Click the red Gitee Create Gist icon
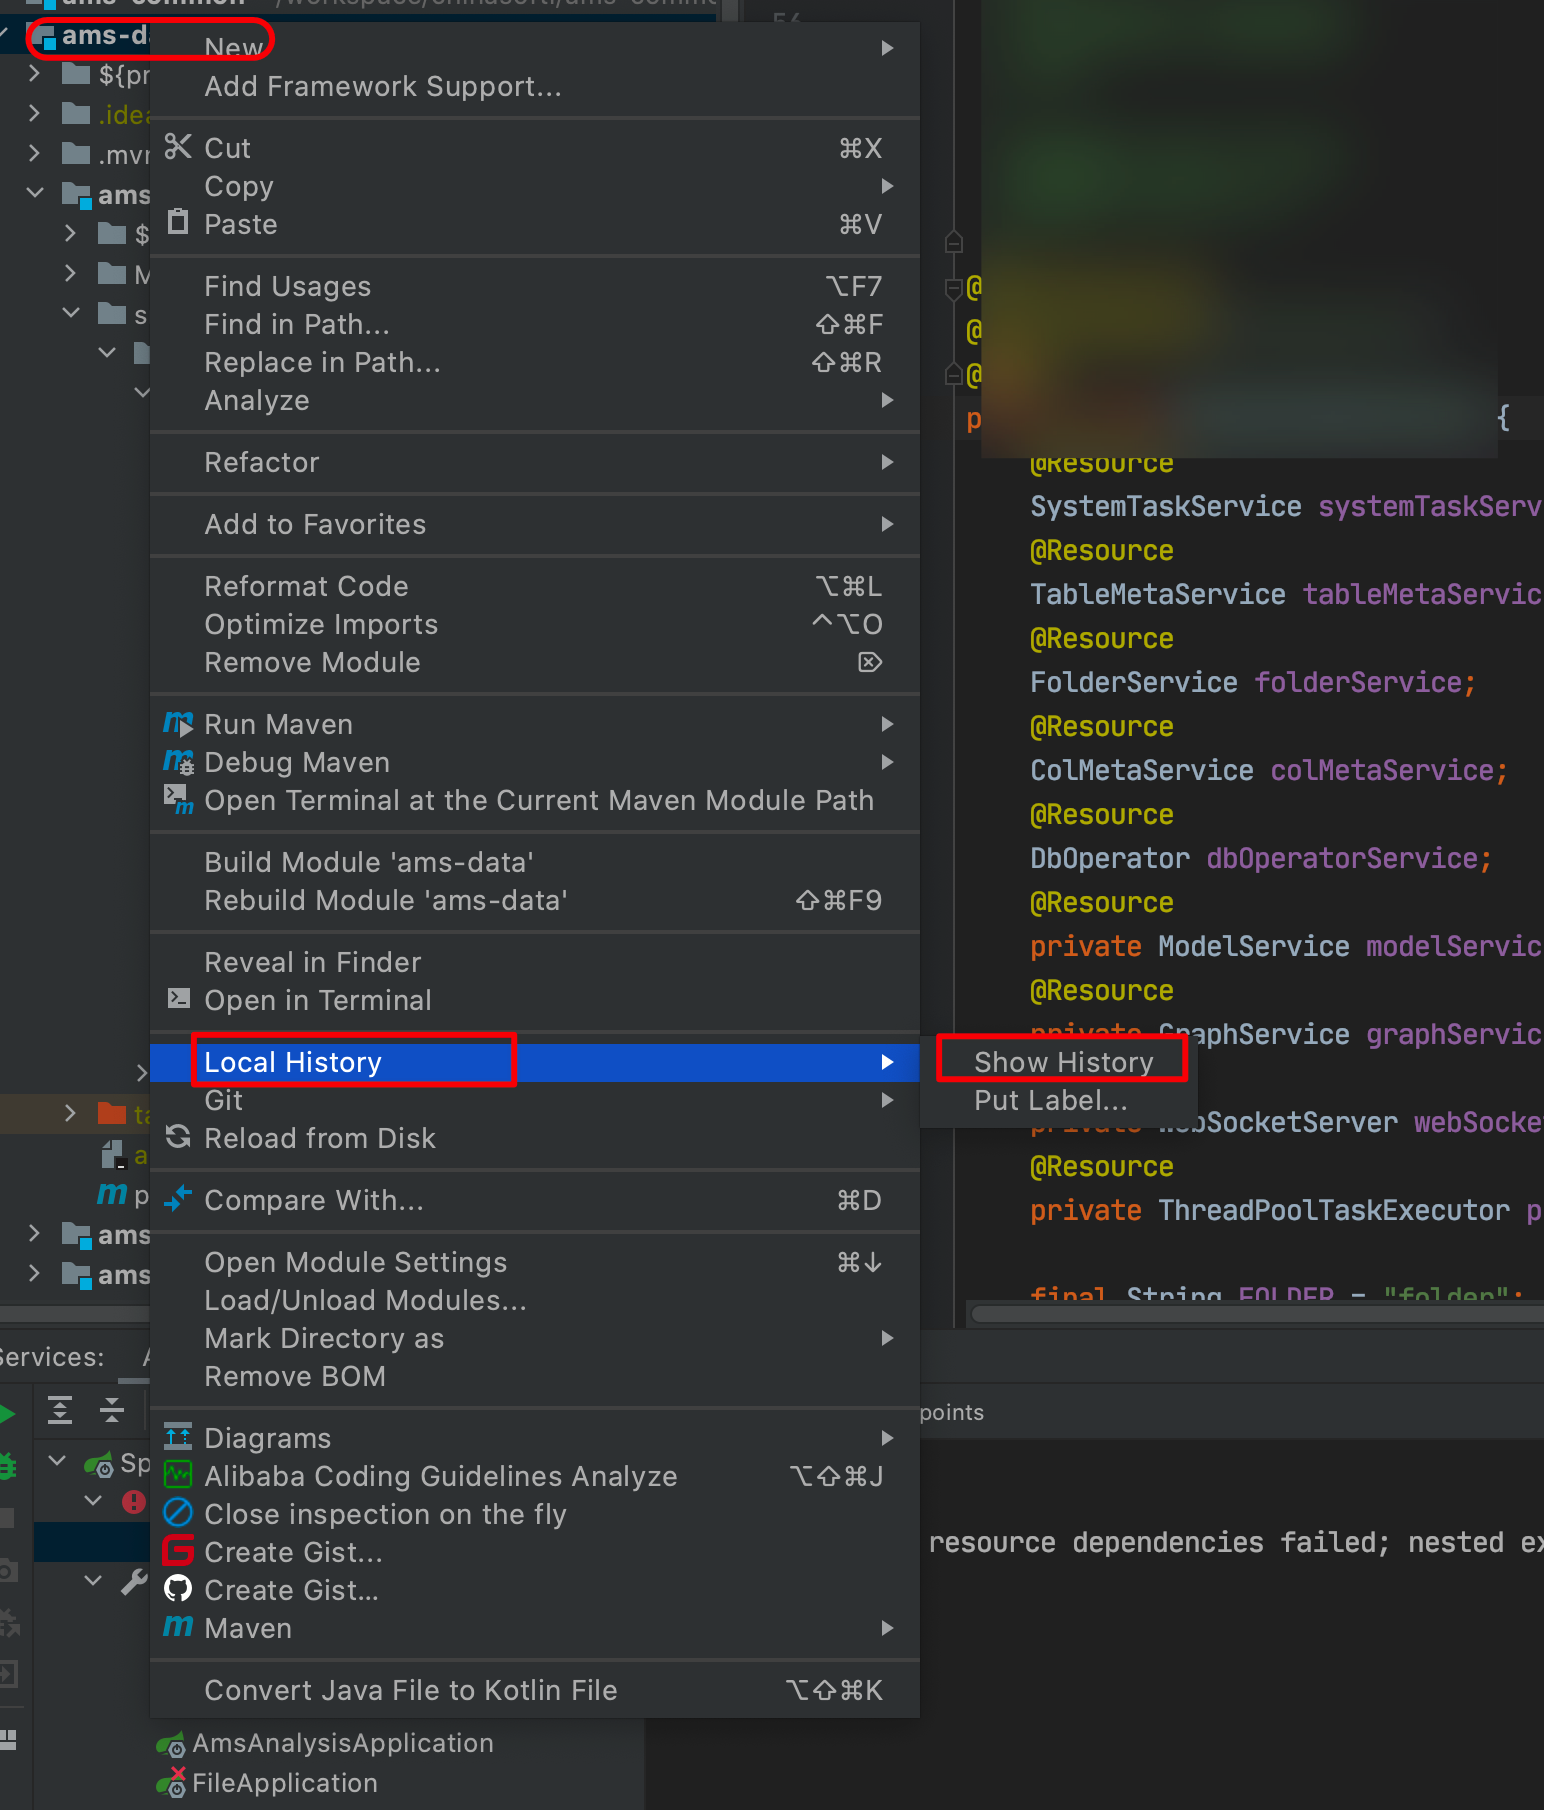The width and height of the screenshot is (1544, 1810). [178, 1550]
